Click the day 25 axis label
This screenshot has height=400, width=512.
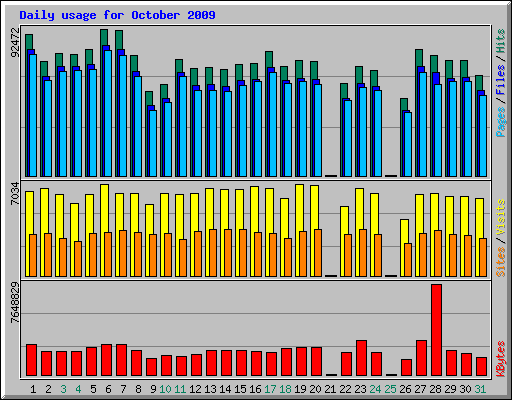[x=390, y=389]
